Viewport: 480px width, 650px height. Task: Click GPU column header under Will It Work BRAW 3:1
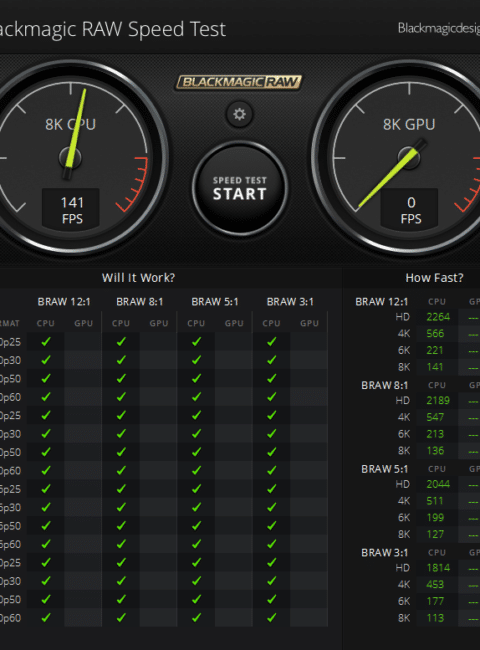point(309,323)
